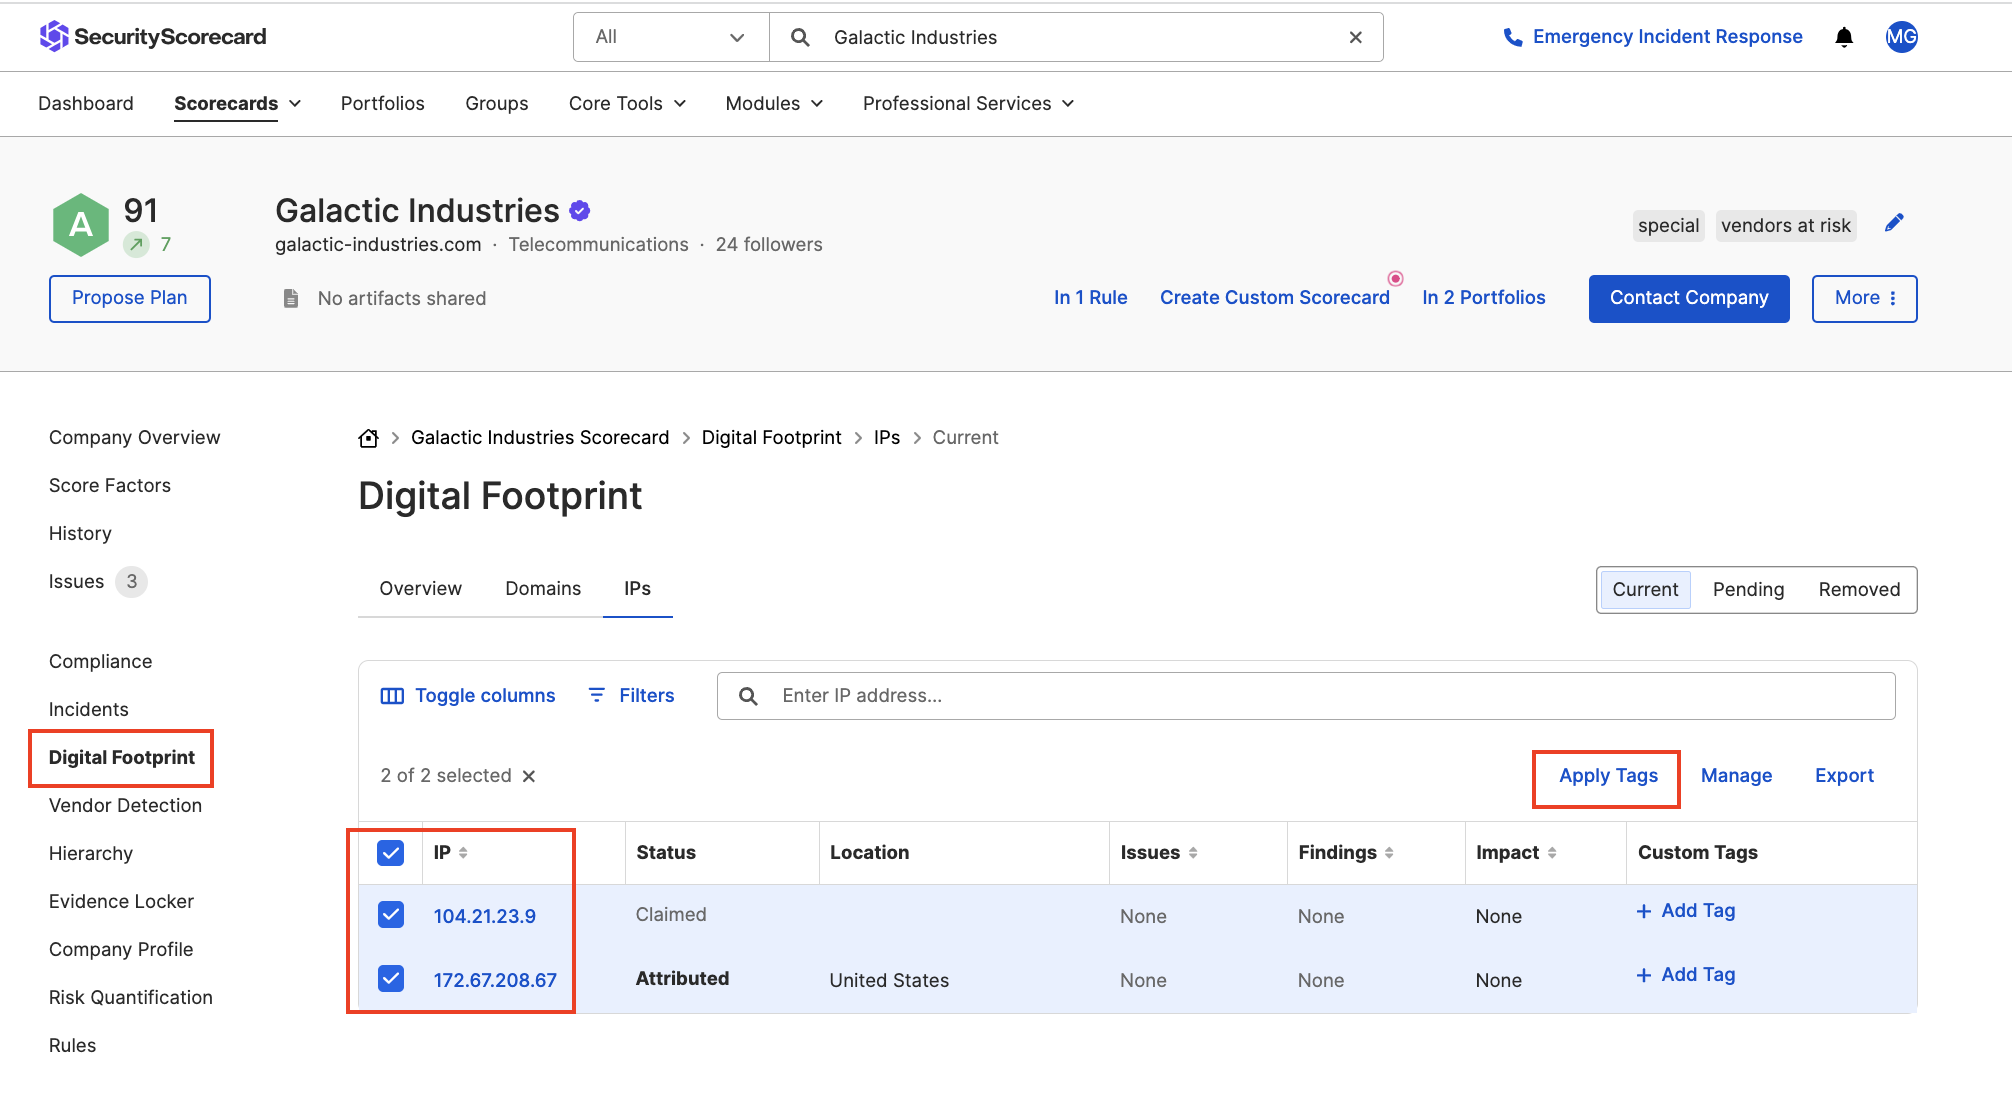2012x1098 pixels.
Task: Click the Galactic Industries search field
Action: [x=1076, y=37]
